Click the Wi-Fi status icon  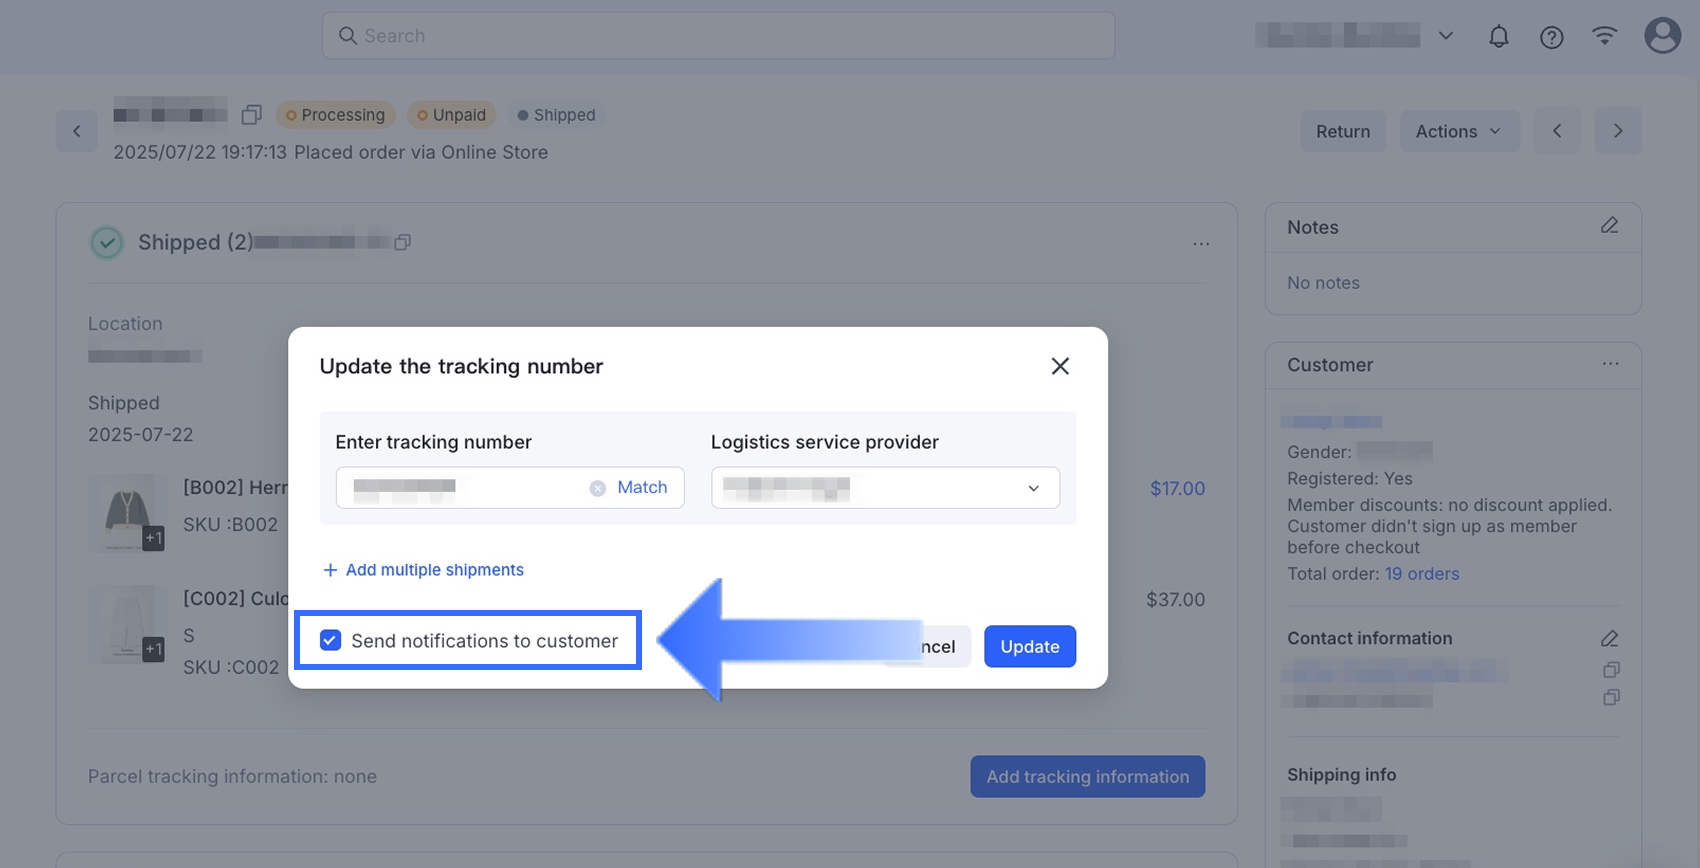coord(1604,36)
